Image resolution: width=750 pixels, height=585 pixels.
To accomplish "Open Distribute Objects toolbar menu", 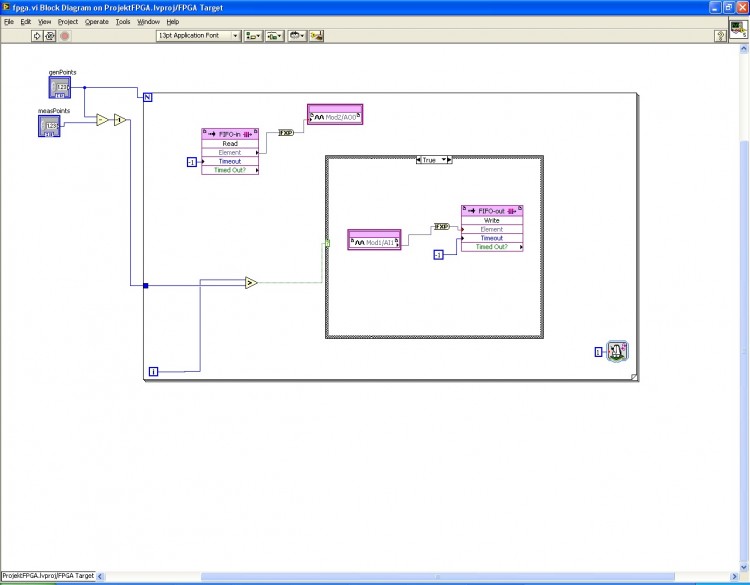I will click(275, 36).
